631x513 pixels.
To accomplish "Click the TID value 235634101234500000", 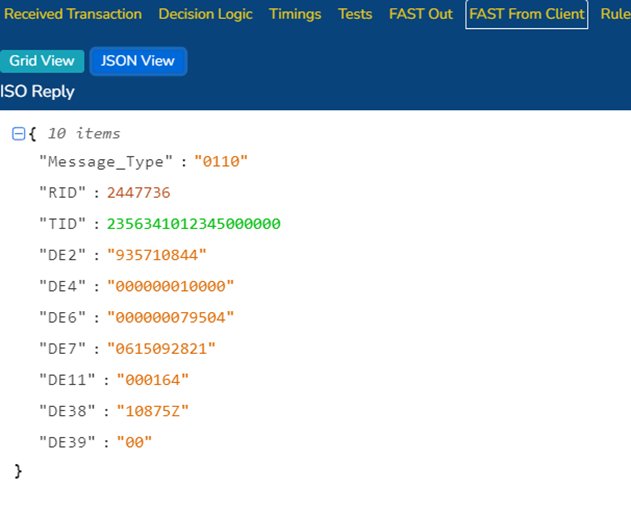I will click(194, 224).
